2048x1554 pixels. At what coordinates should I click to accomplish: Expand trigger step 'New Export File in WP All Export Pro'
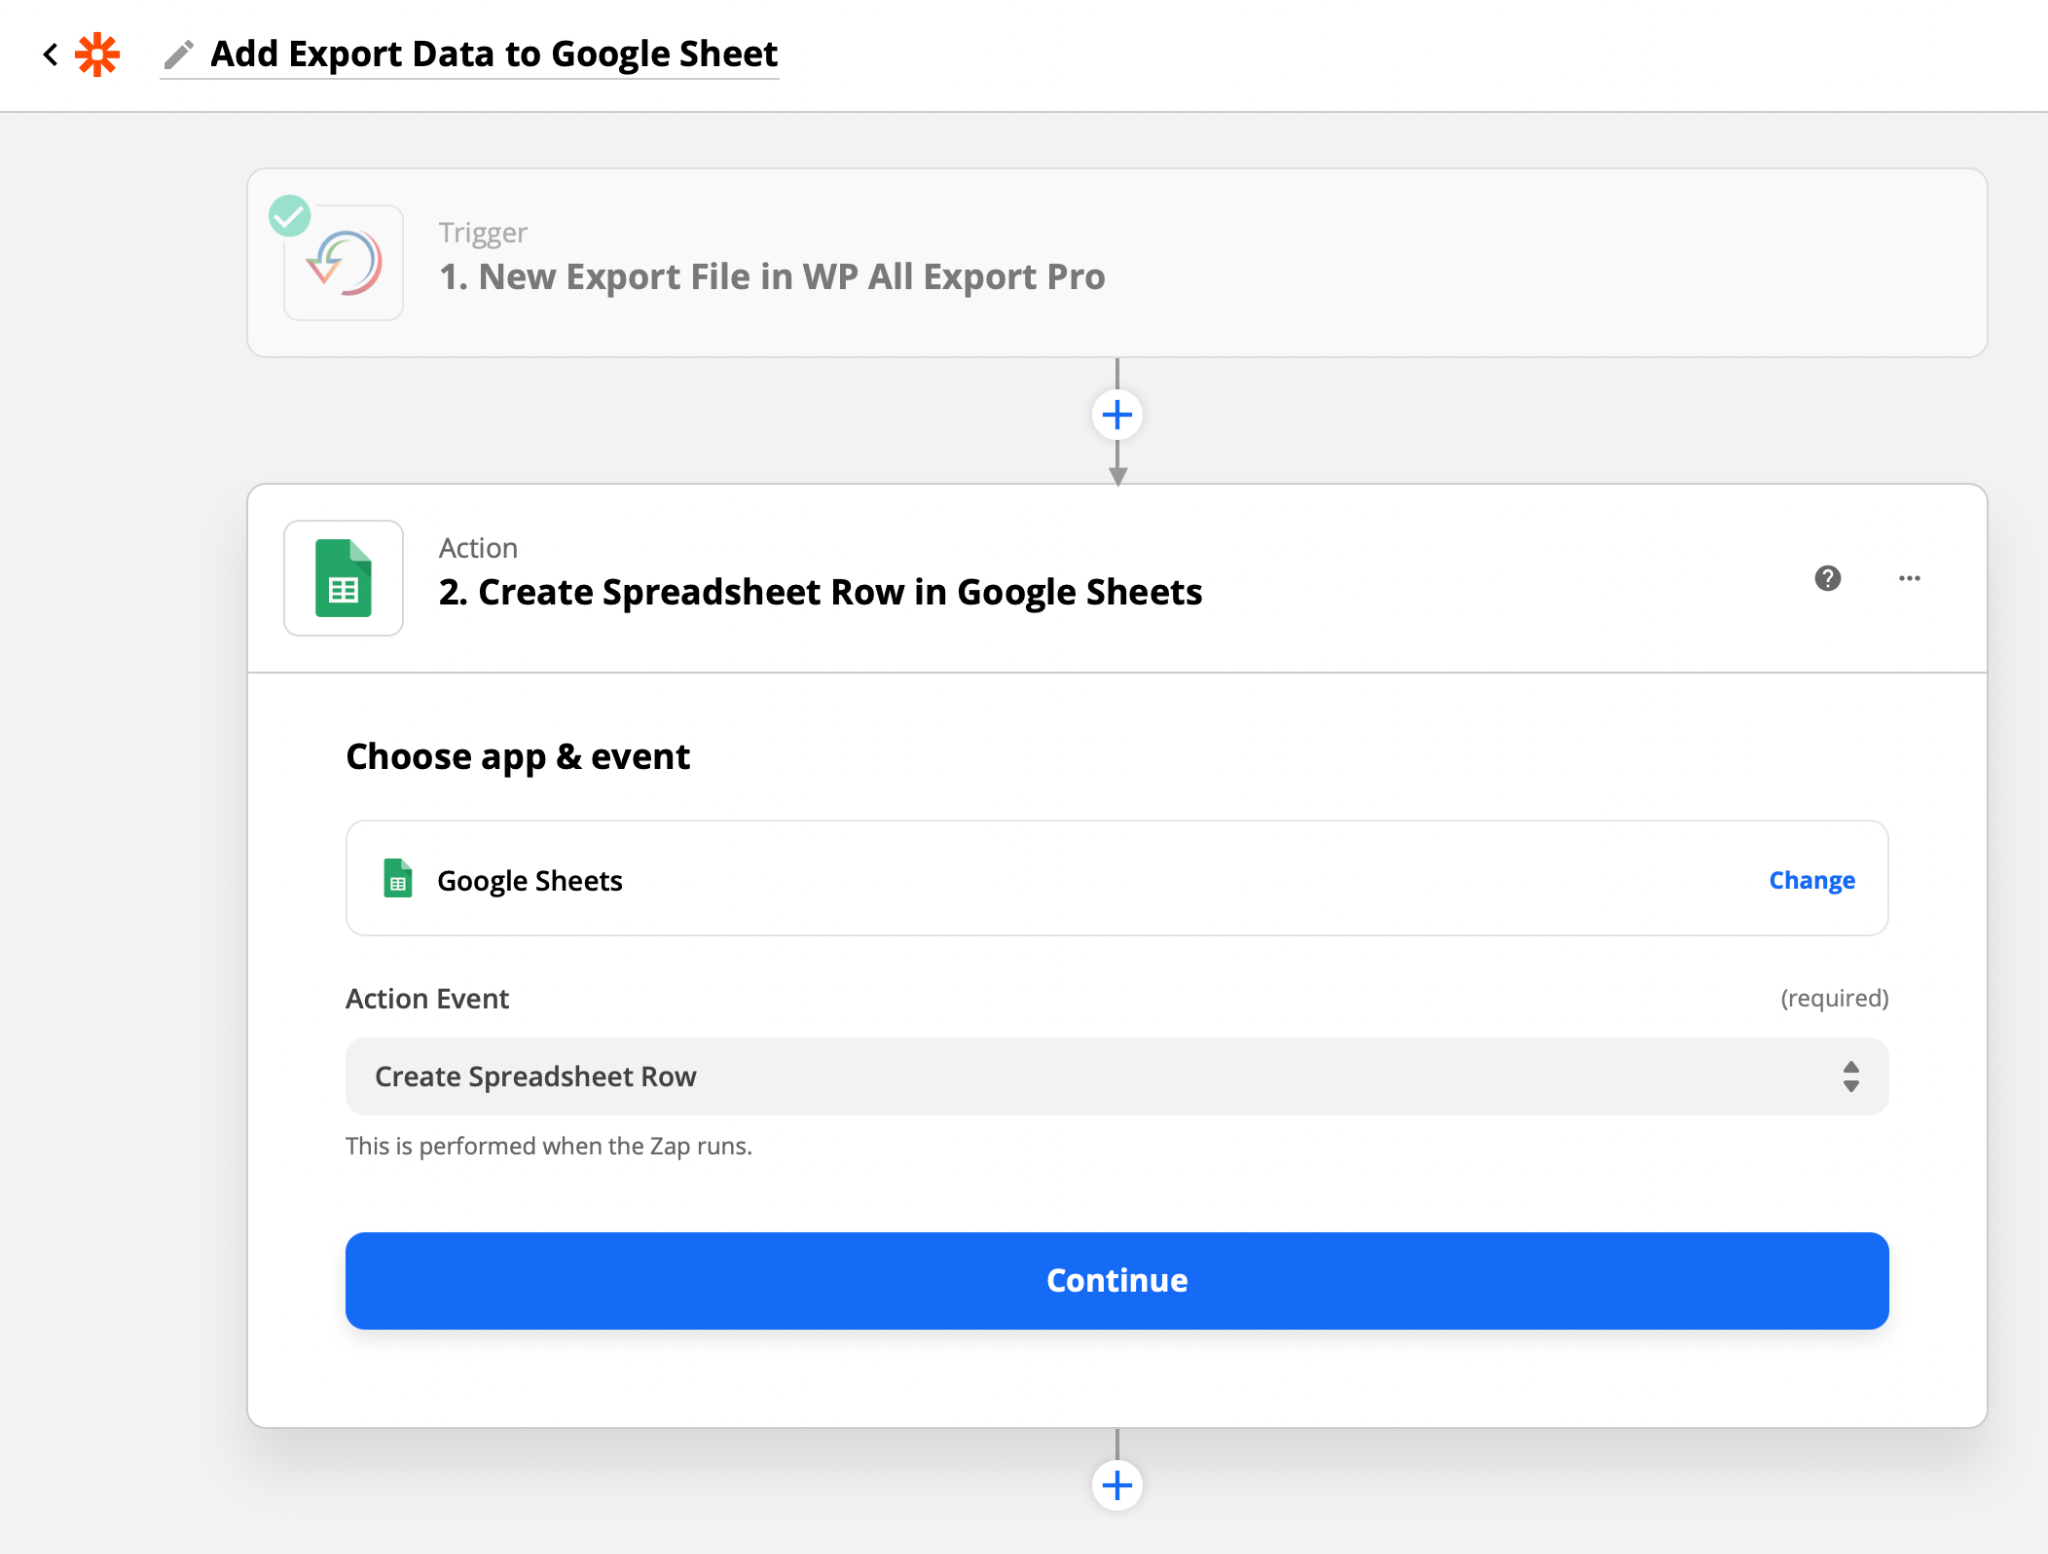click(x=1117, y=263)
